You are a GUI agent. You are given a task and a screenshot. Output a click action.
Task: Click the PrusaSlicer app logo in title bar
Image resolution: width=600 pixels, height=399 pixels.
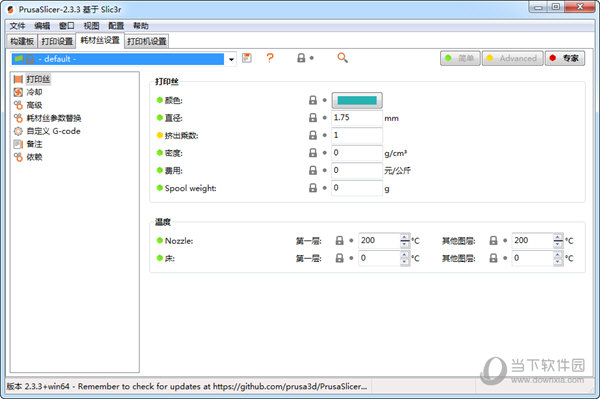click(11, 9)
